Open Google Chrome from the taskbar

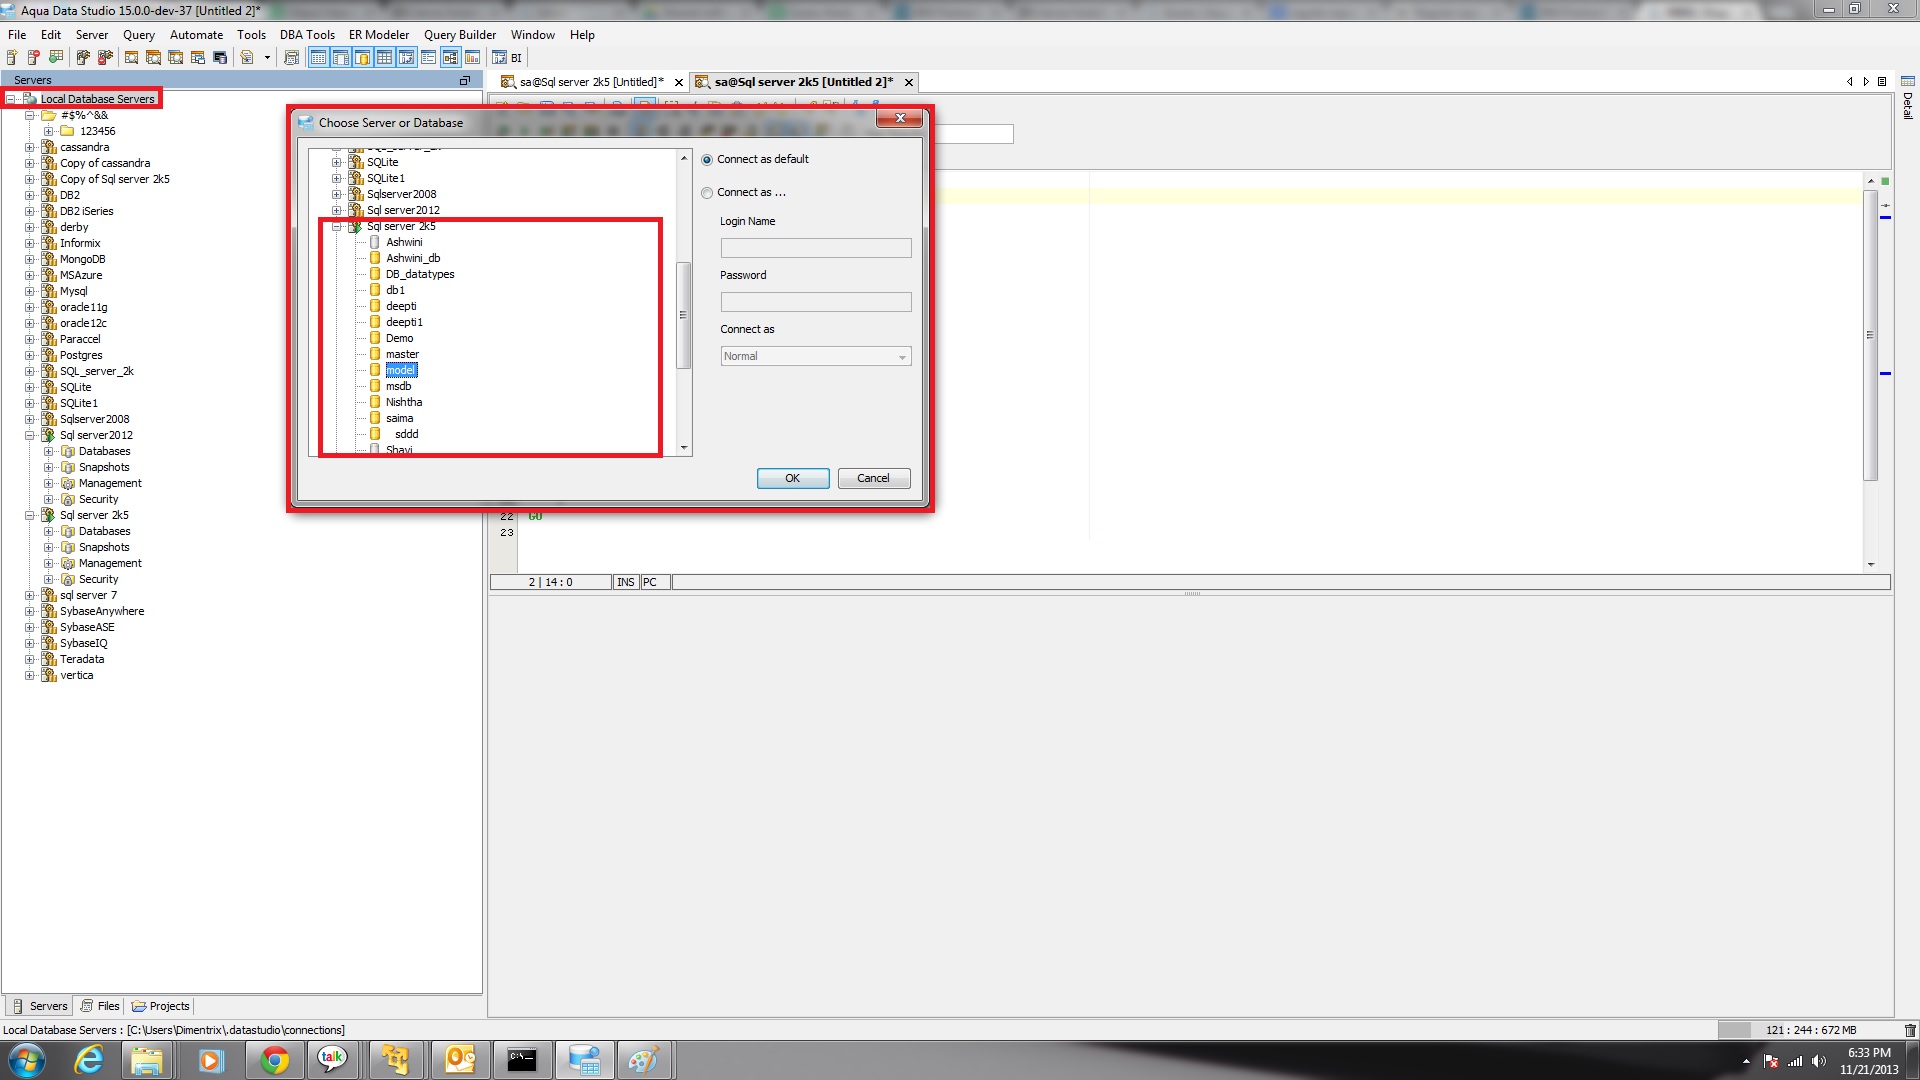274,1060
